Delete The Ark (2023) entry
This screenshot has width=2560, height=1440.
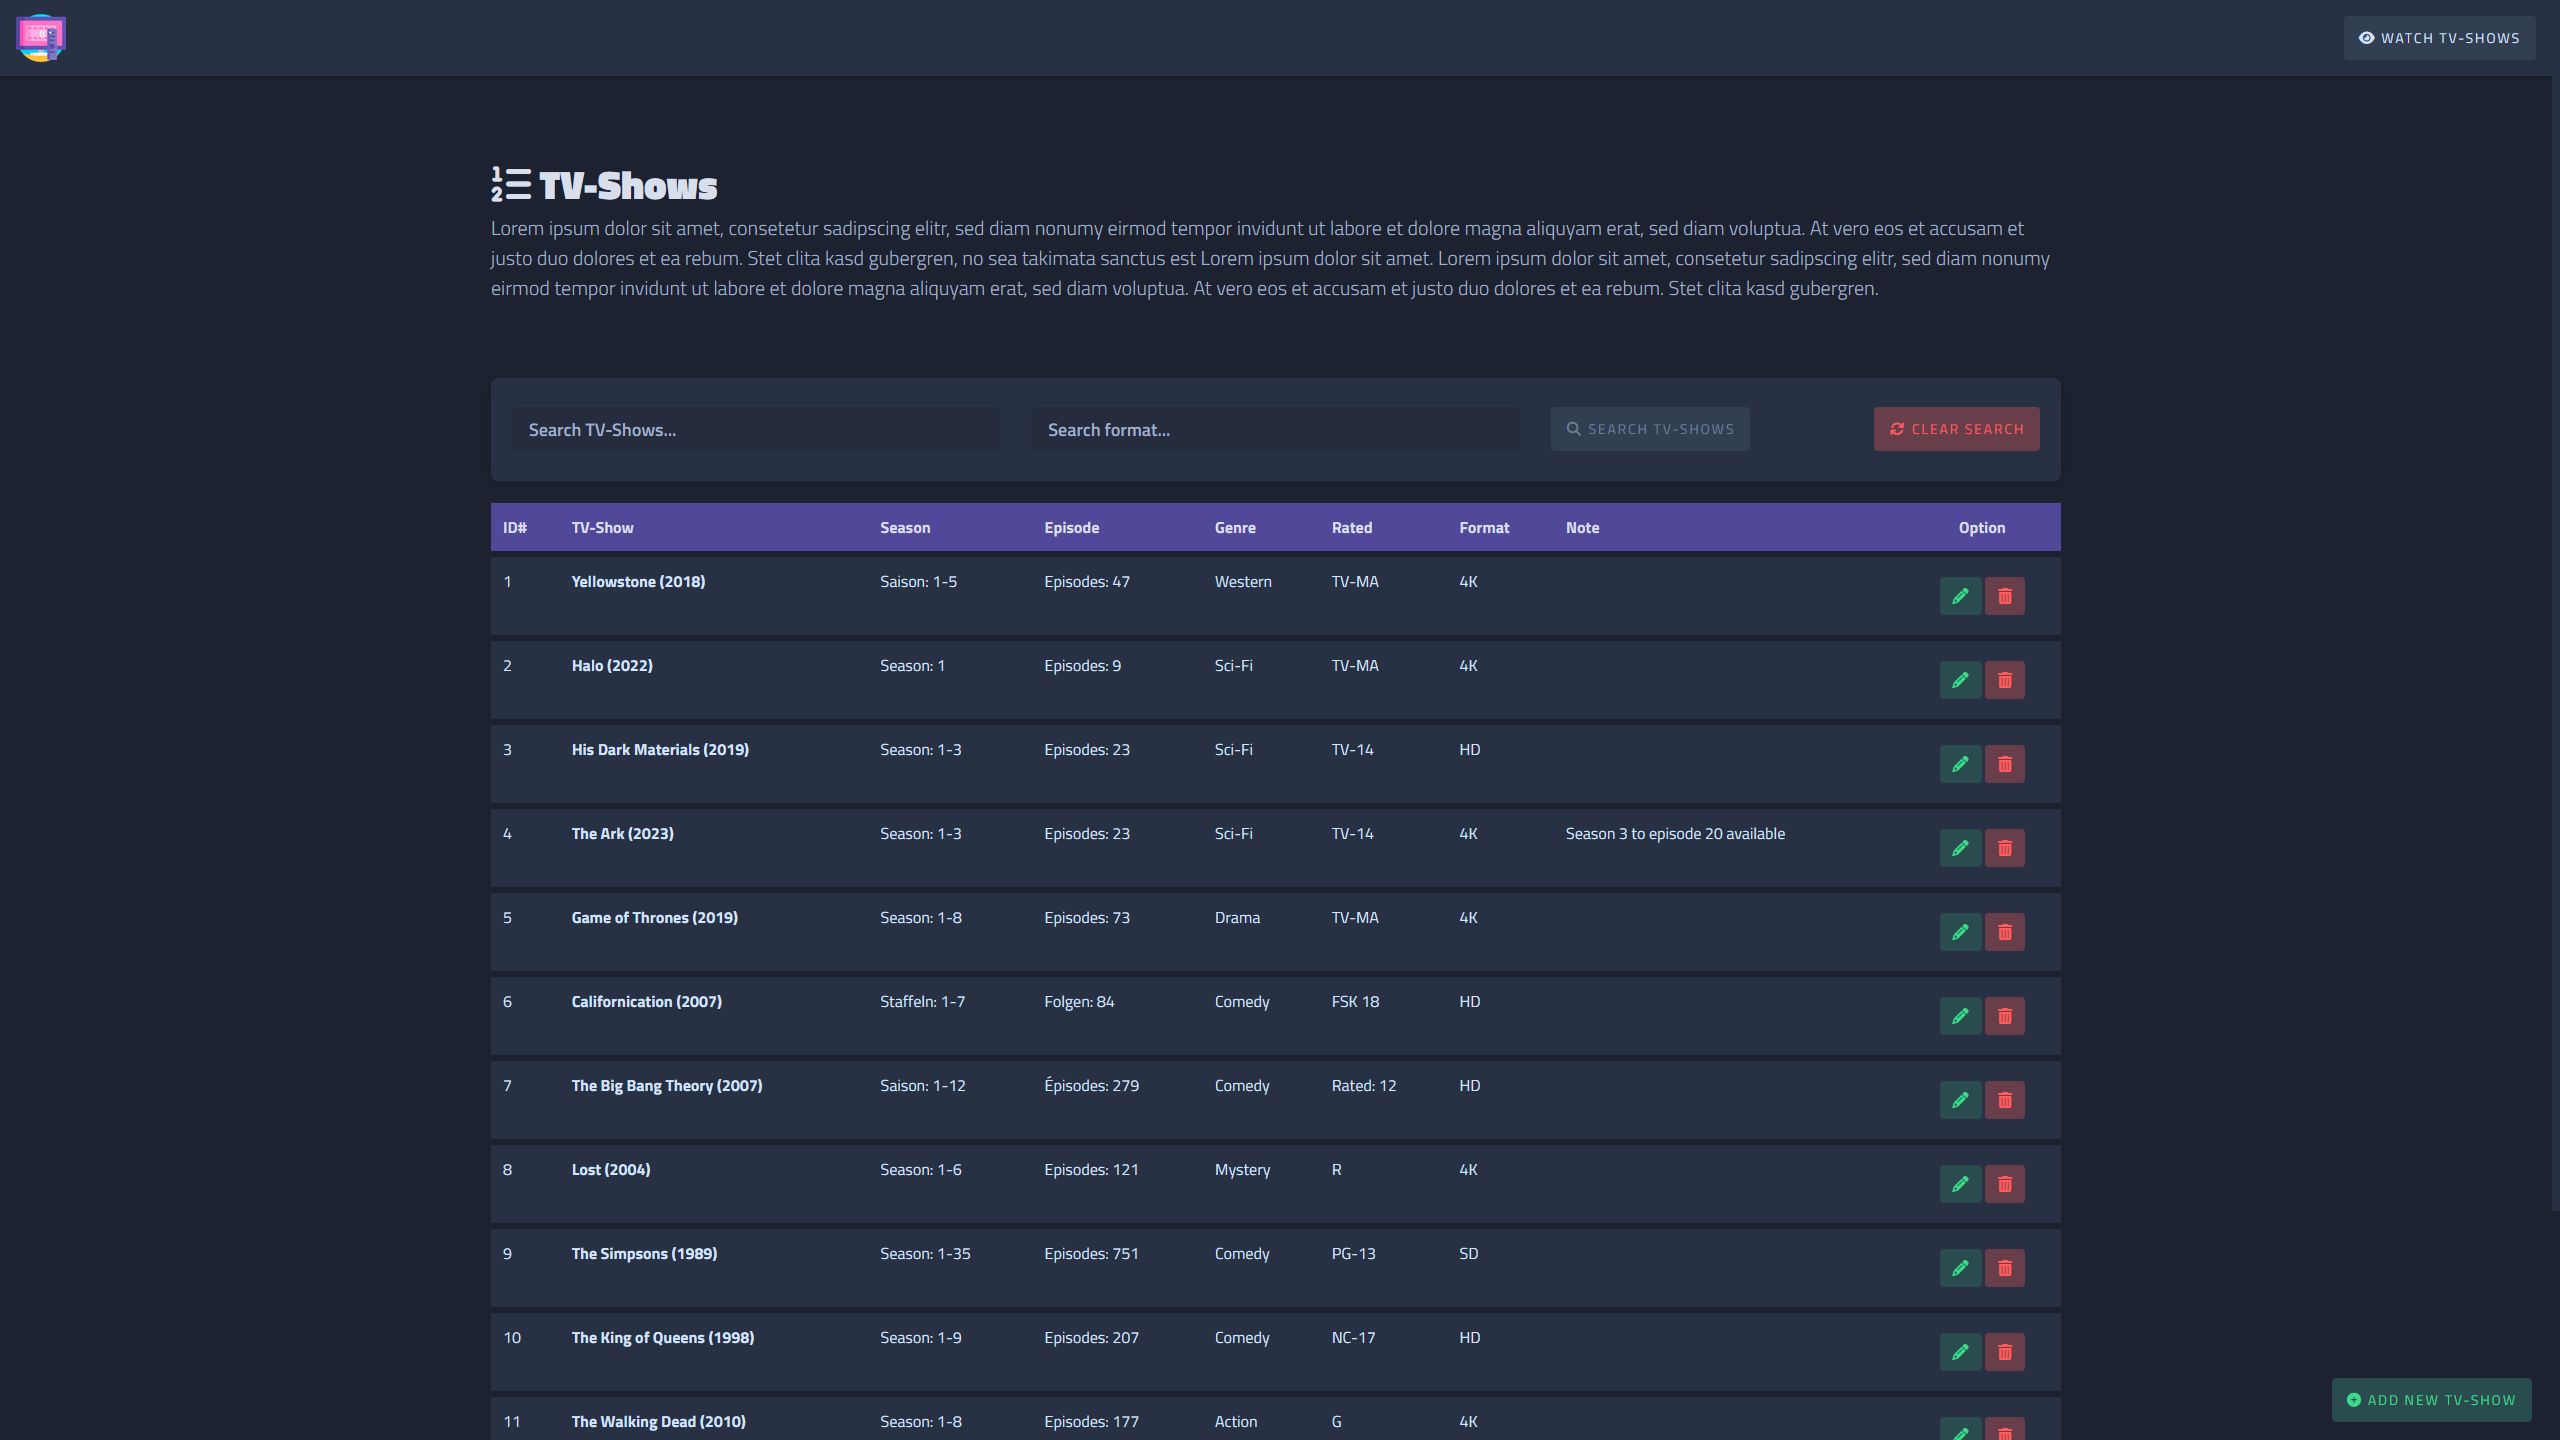pos(2004,848)
